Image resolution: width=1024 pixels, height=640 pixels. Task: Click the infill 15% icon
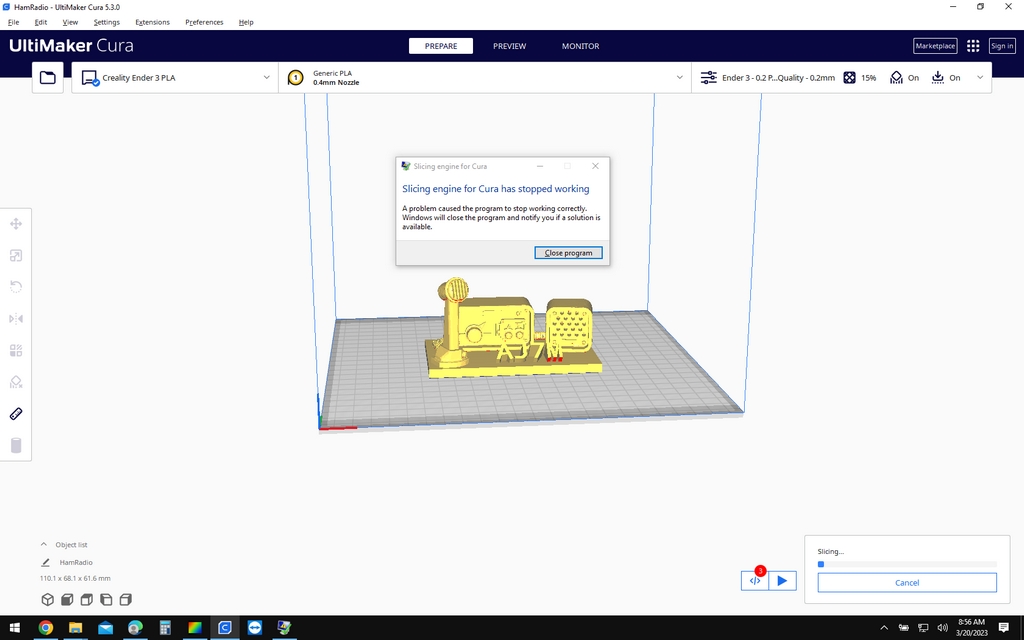849,78
